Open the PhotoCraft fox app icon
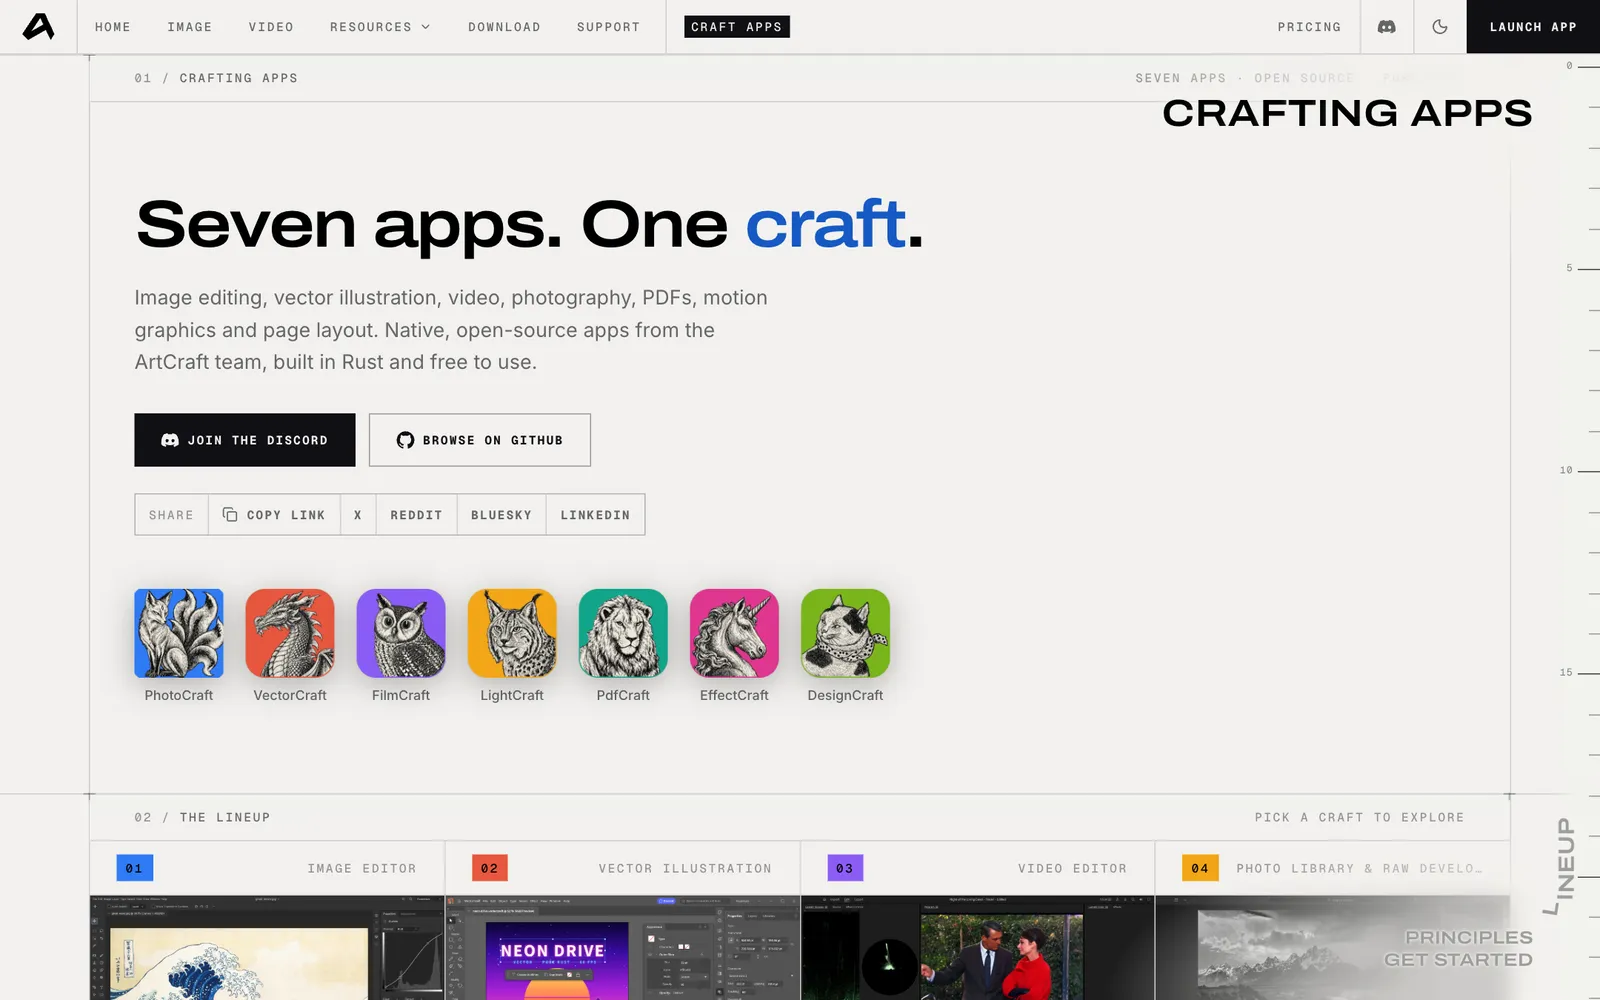The width and height of the screenshot is (1600, 1000). [x=179, y=633]
